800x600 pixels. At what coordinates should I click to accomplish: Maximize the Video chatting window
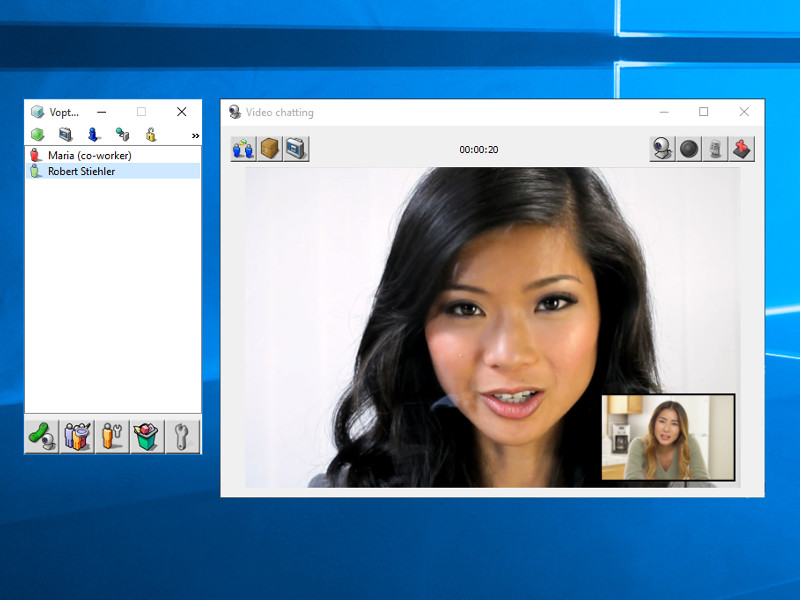click(x=704, y=112)
